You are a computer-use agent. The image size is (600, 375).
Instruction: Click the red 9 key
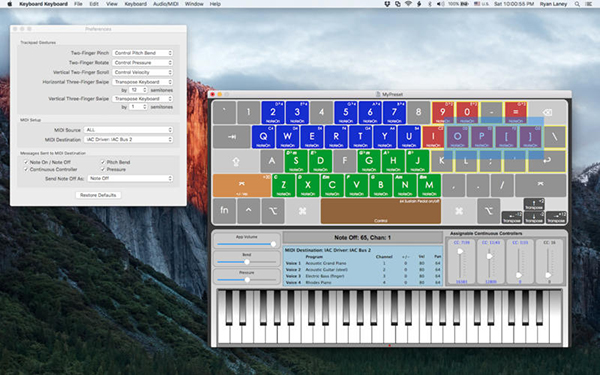(x=443, y=112)
